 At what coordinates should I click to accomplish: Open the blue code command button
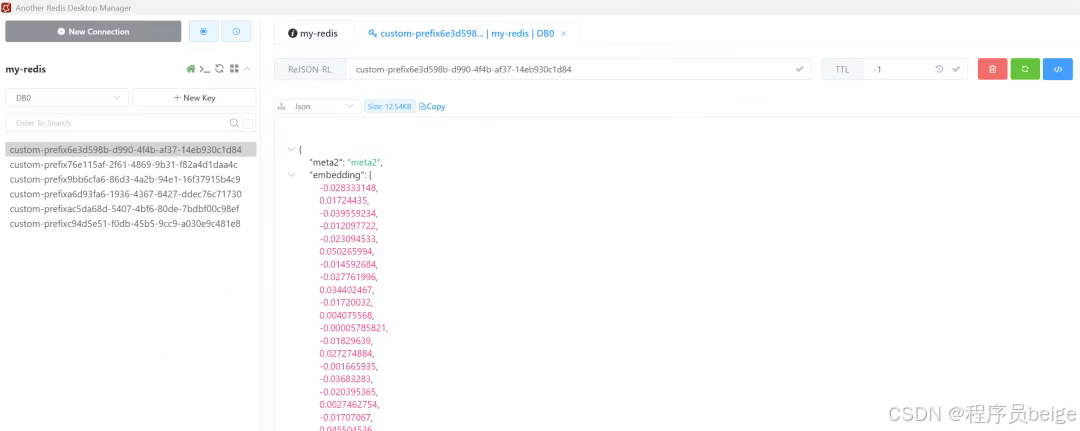coord(1058,70)
